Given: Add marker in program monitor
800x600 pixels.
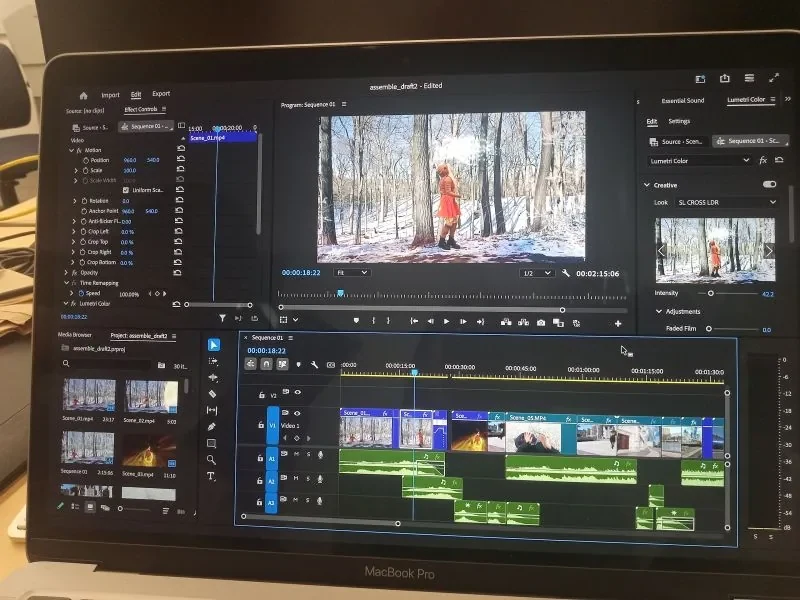Looking at the screenshot, I should coord(356,320).
